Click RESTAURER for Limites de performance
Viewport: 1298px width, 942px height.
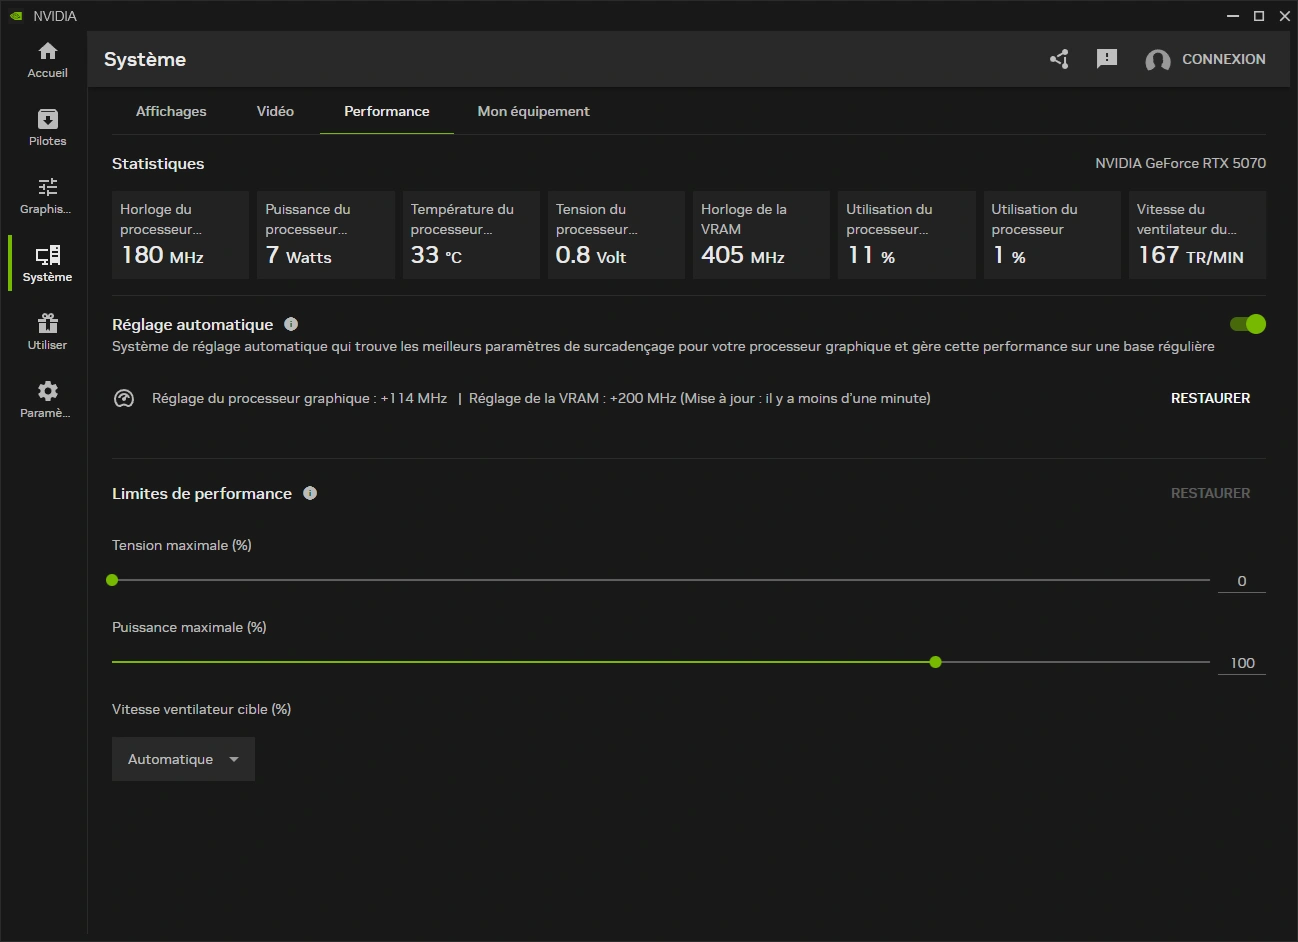pos(1210,493)
